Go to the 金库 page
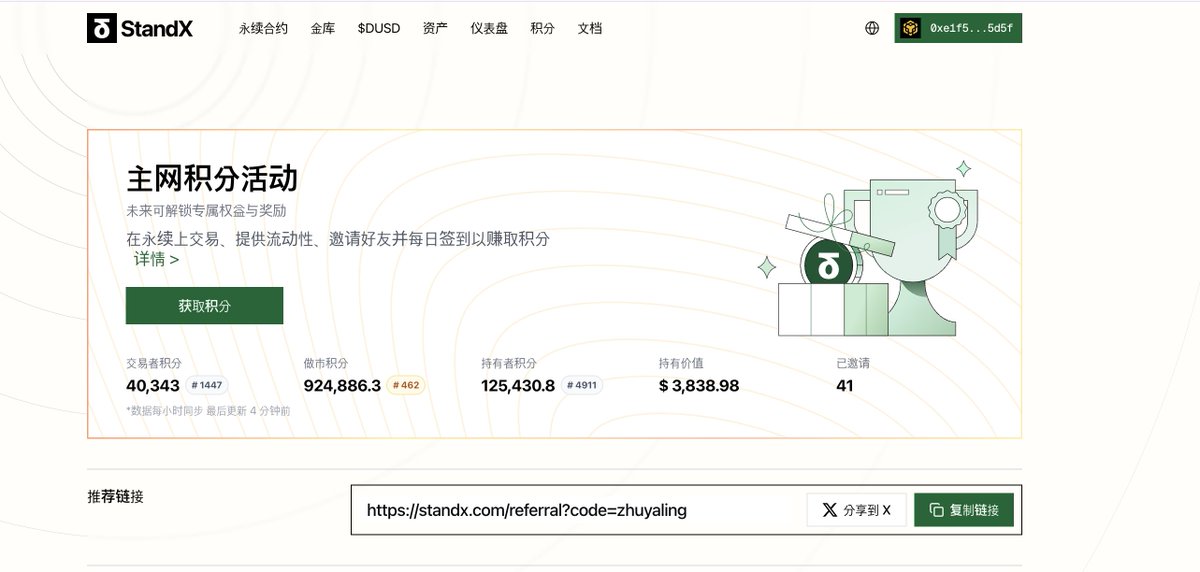Image resolution: width=1200 pixels, height=572 pixels. tap(323, 28)
